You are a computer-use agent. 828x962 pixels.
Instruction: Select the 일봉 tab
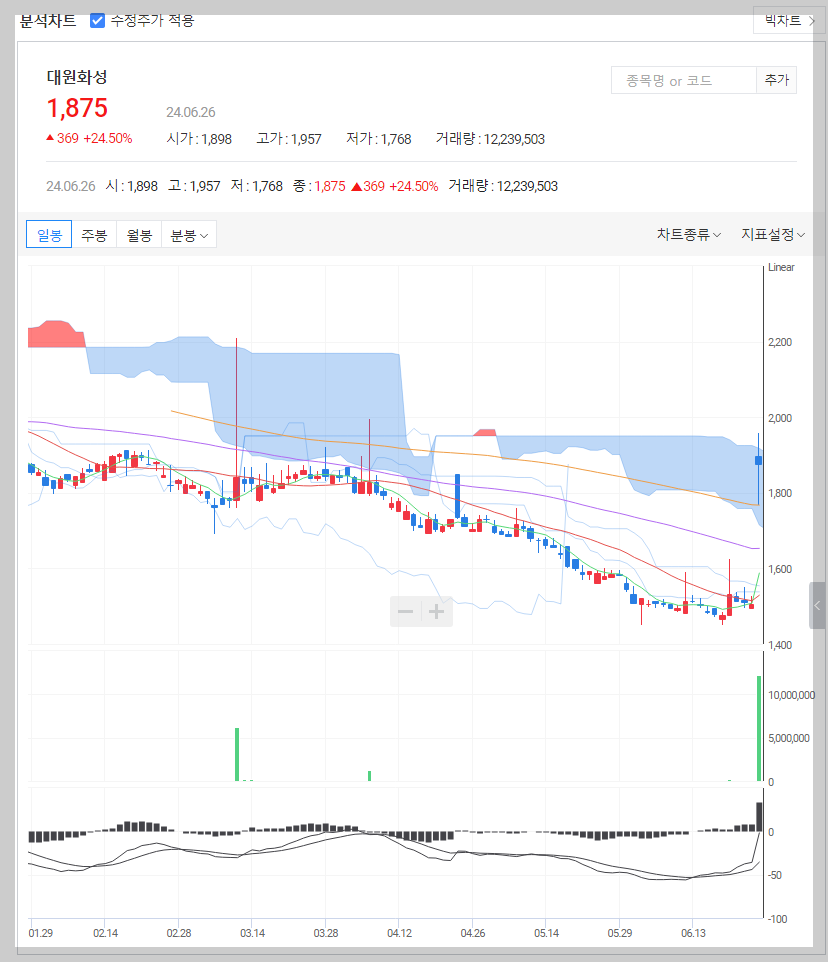point(49,234)
